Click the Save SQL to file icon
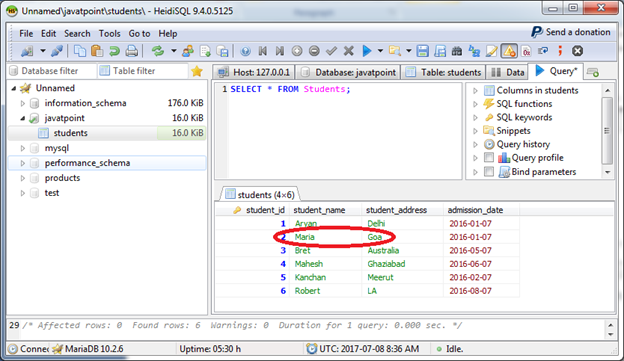This screenshot has height=361, width=624. (423, 51)
